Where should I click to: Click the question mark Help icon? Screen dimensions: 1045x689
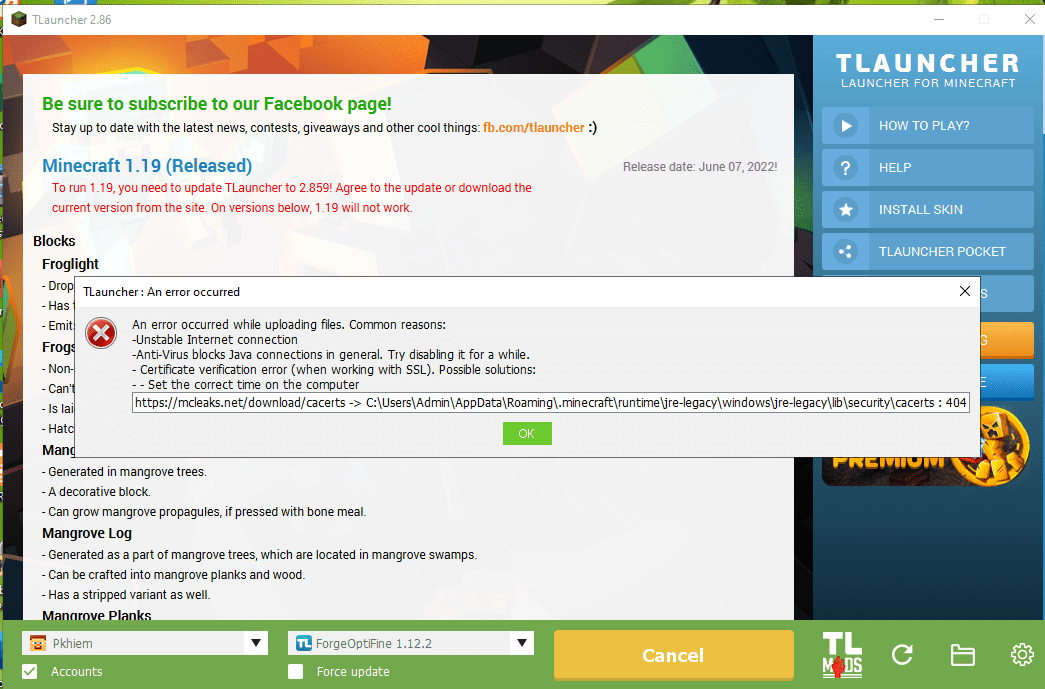coord(846,167)
